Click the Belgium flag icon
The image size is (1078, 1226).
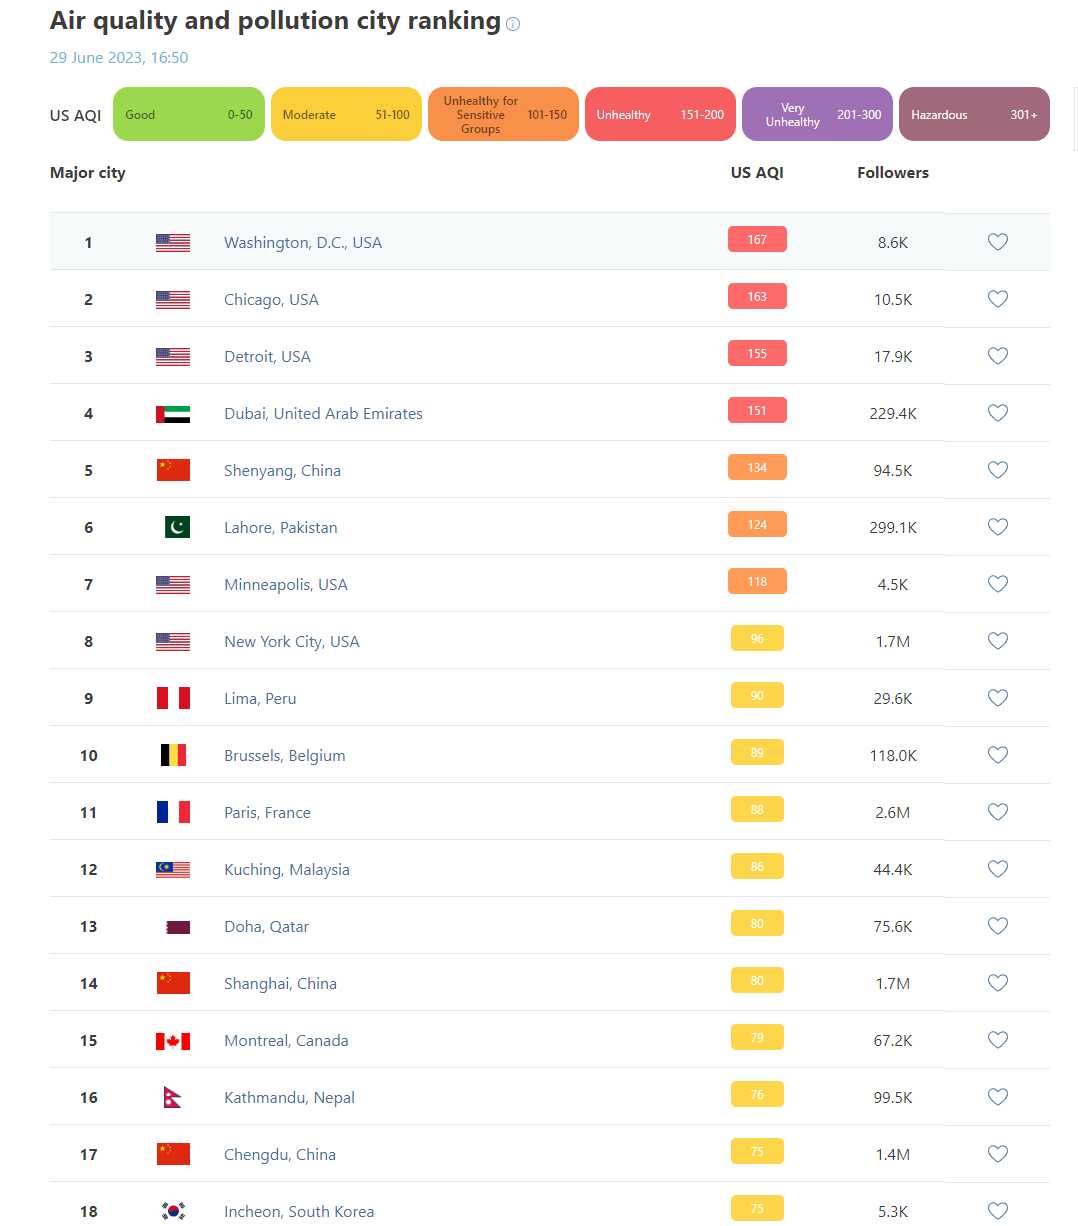[173, 755]
